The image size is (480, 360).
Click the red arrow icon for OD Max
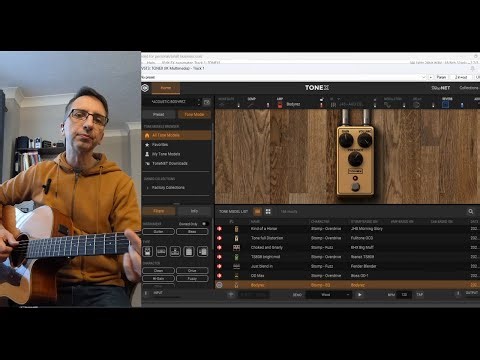click(x=219, y=275)
